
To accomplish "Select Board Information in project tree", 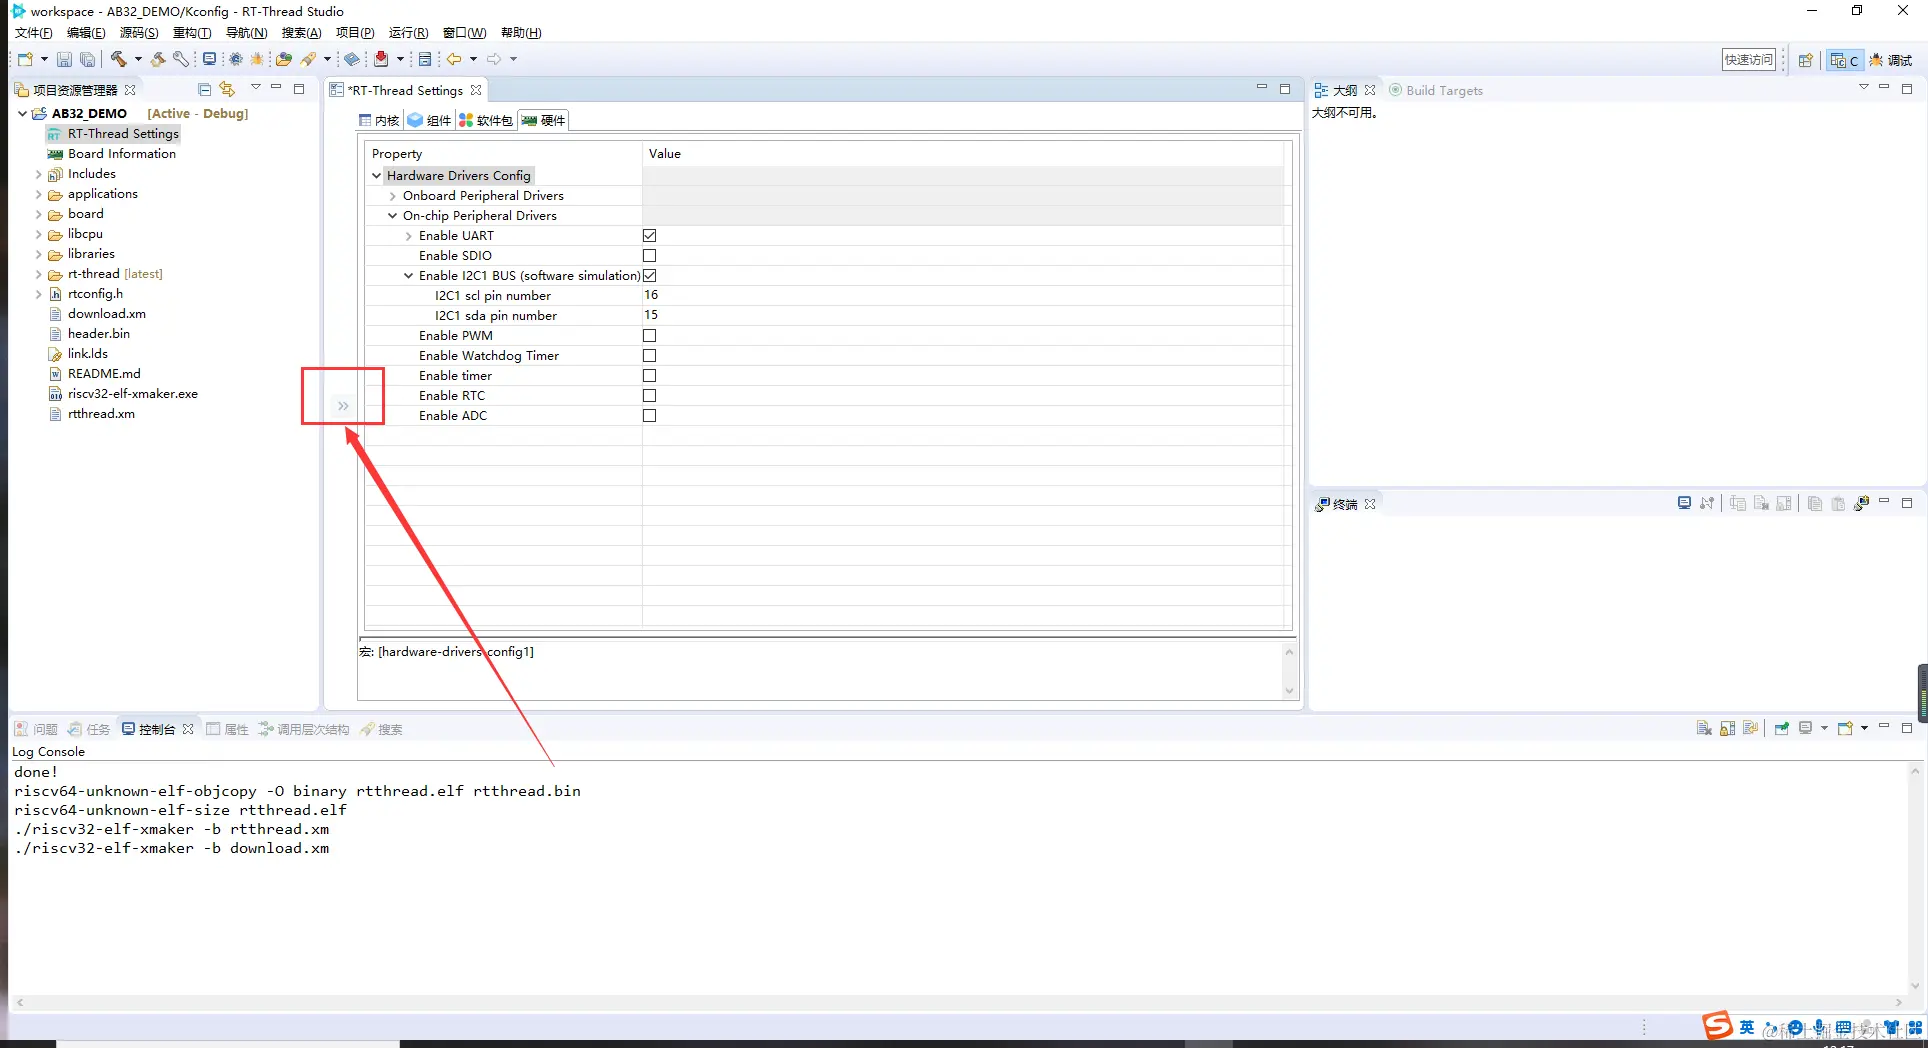I will [x=122, y=154].
